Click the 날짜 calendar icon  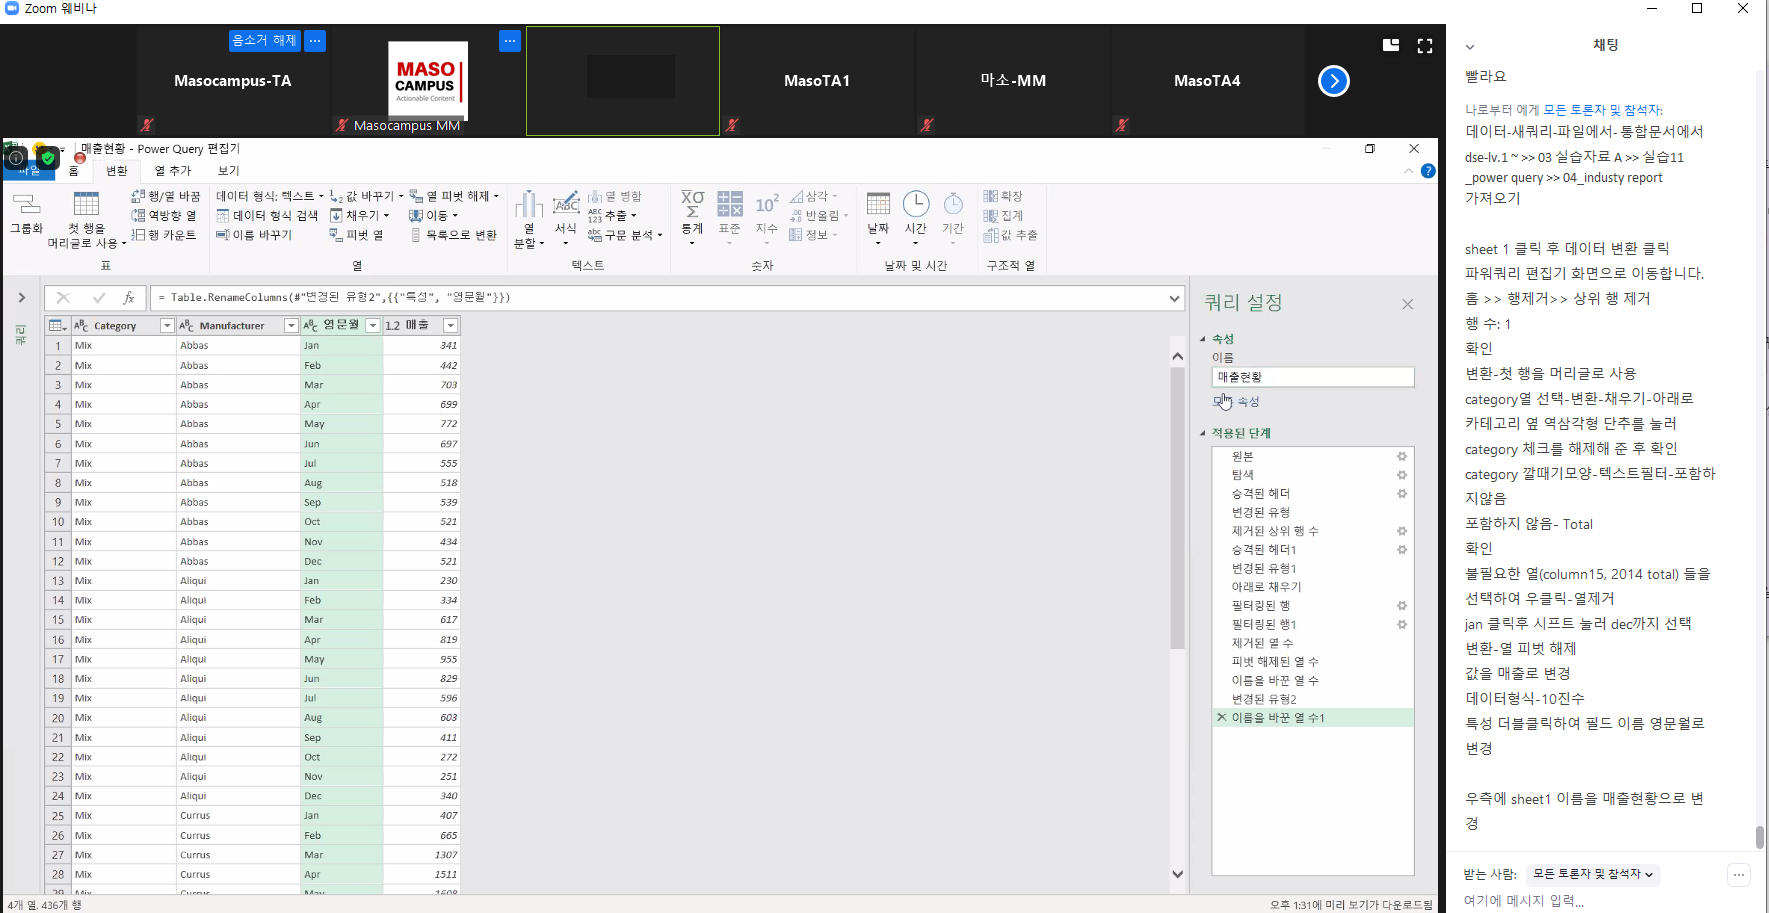click(878, 205)
